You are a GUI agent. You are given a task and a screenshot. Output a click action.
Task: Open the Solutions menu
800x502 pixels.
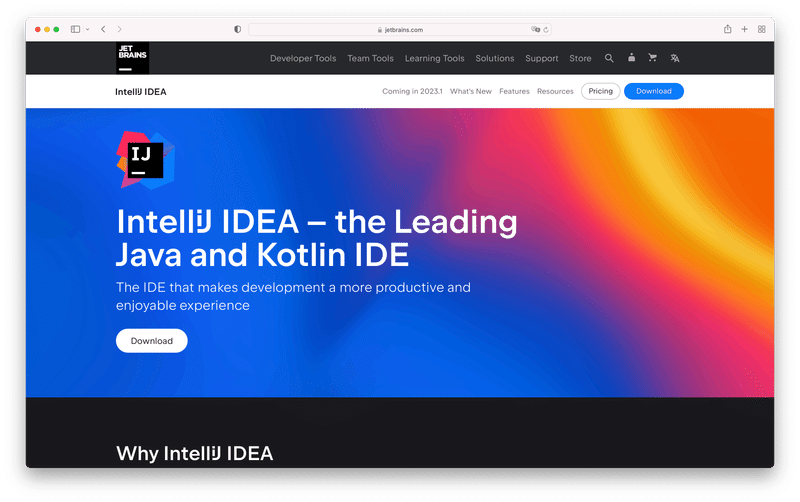(495, 58)
